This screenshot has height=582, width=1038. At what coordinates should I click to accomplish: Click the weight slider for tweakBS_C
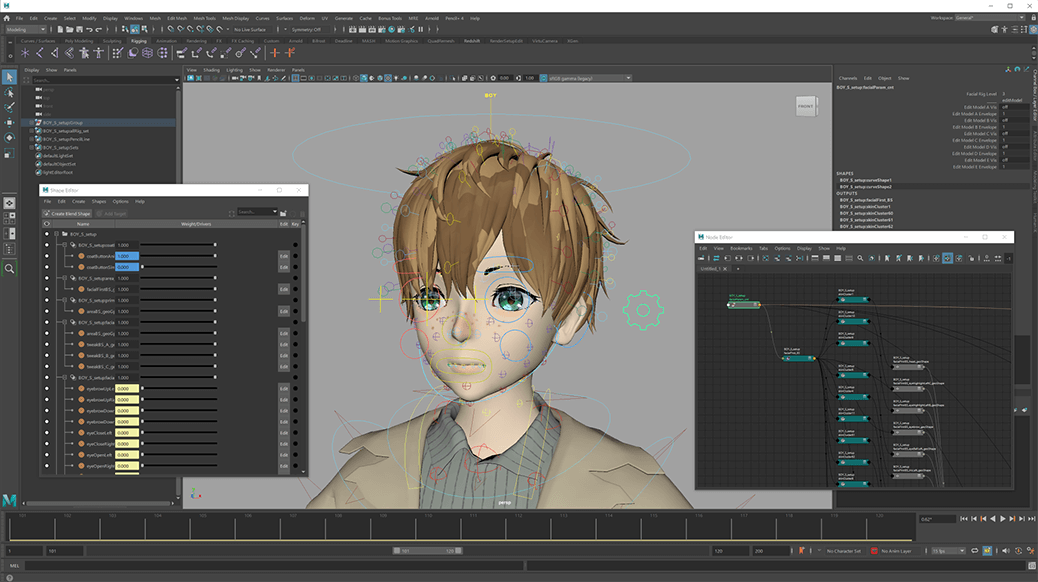tap(179, 367)
